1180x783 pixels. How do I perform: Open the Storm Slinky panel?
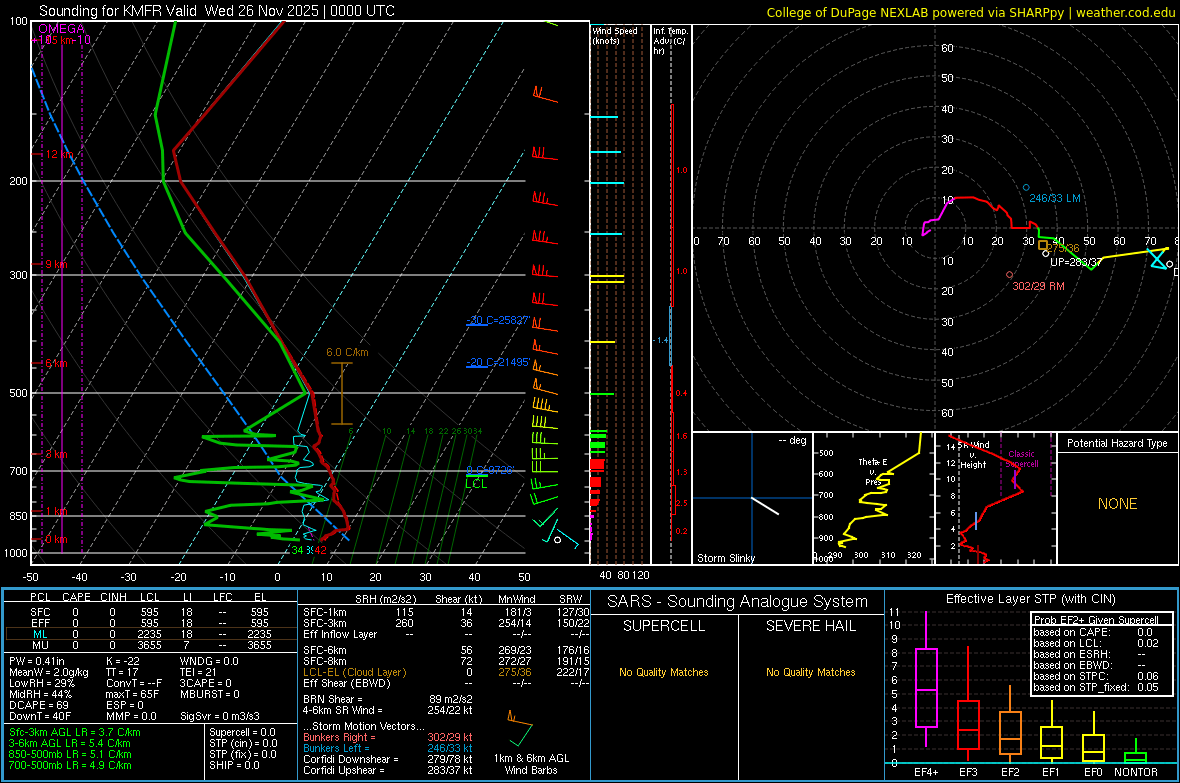(752, 498)
